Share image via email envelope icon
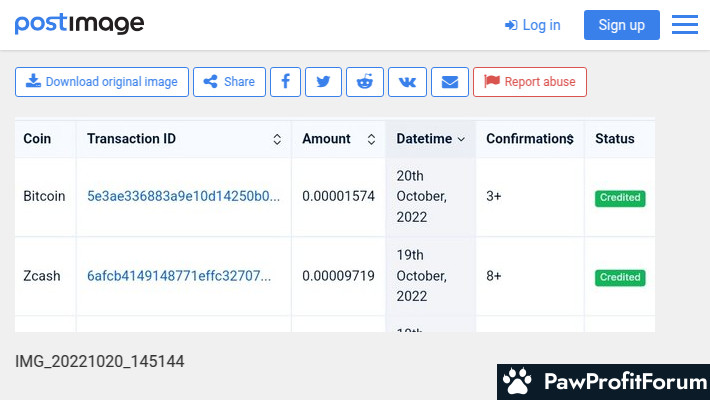This screenshot has width=710, height=400. tap(450, 82)
